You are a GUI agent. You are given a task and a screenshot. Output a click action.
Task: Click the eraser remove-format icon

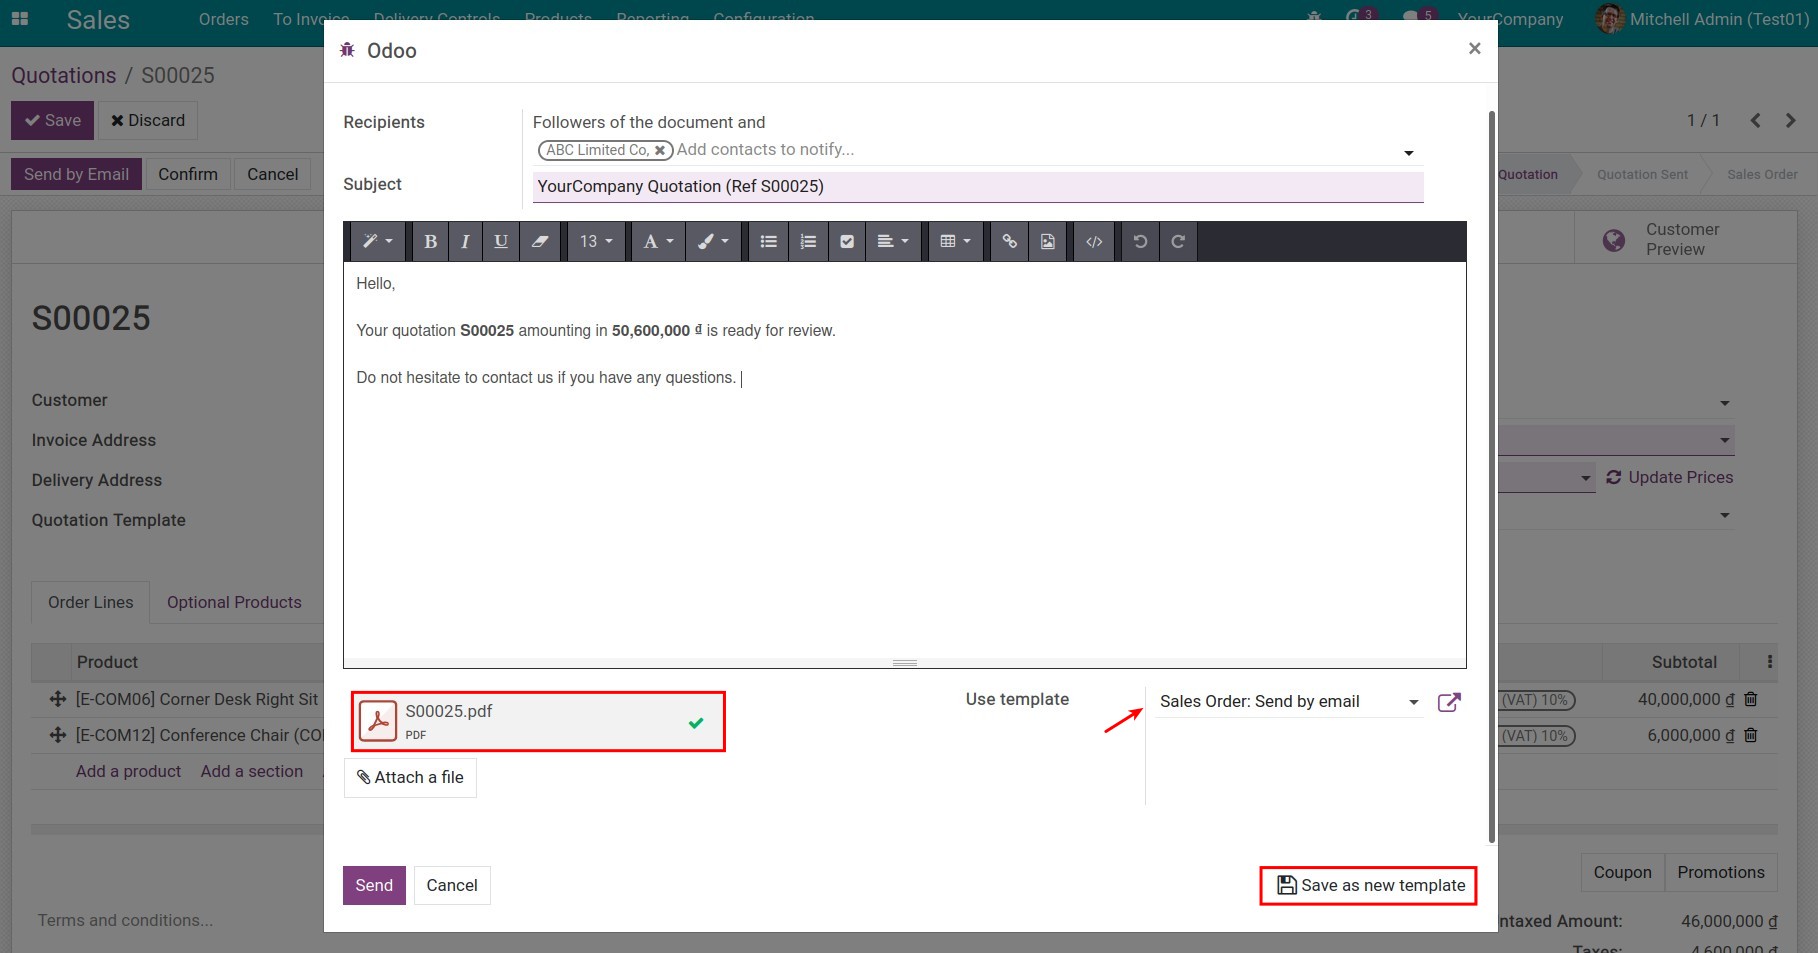tap(540, 241)
